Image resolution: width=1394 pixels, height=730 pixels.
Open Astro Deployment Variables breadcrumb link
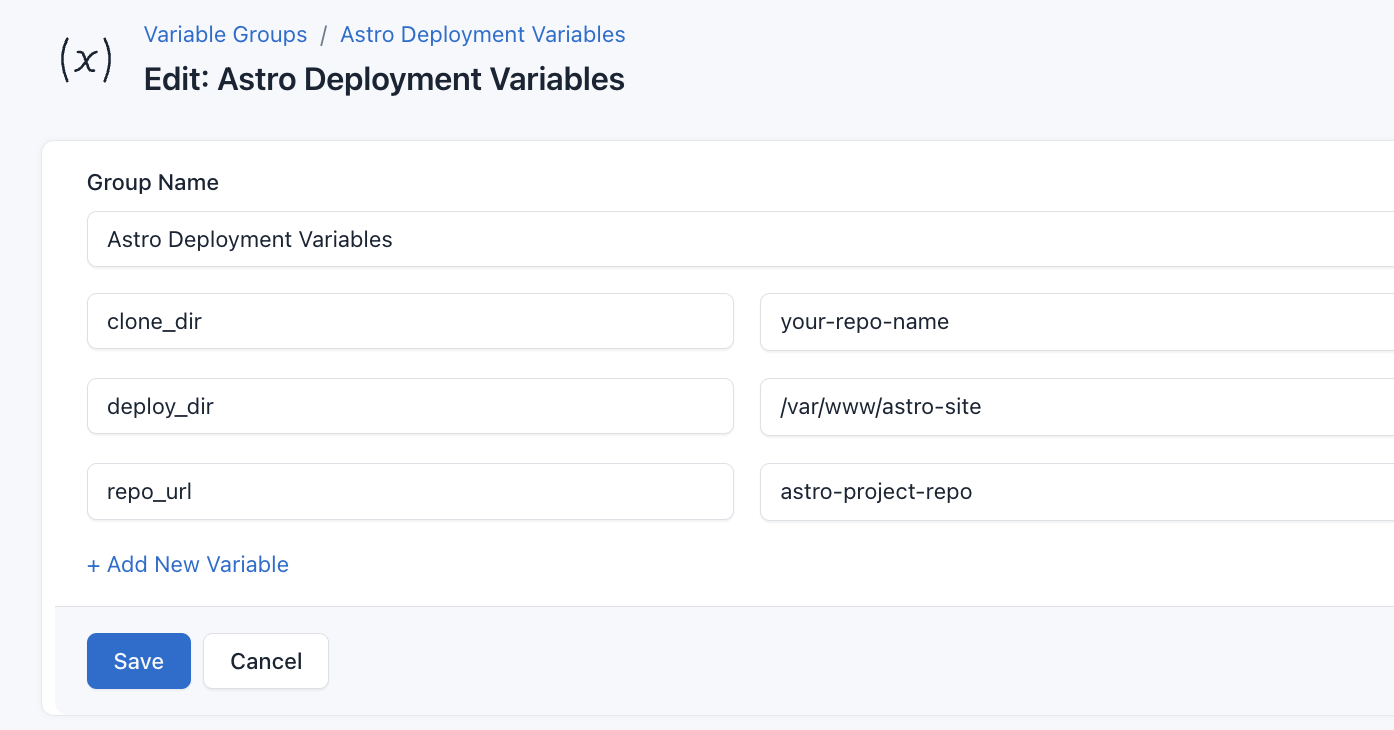coord(482,34)
